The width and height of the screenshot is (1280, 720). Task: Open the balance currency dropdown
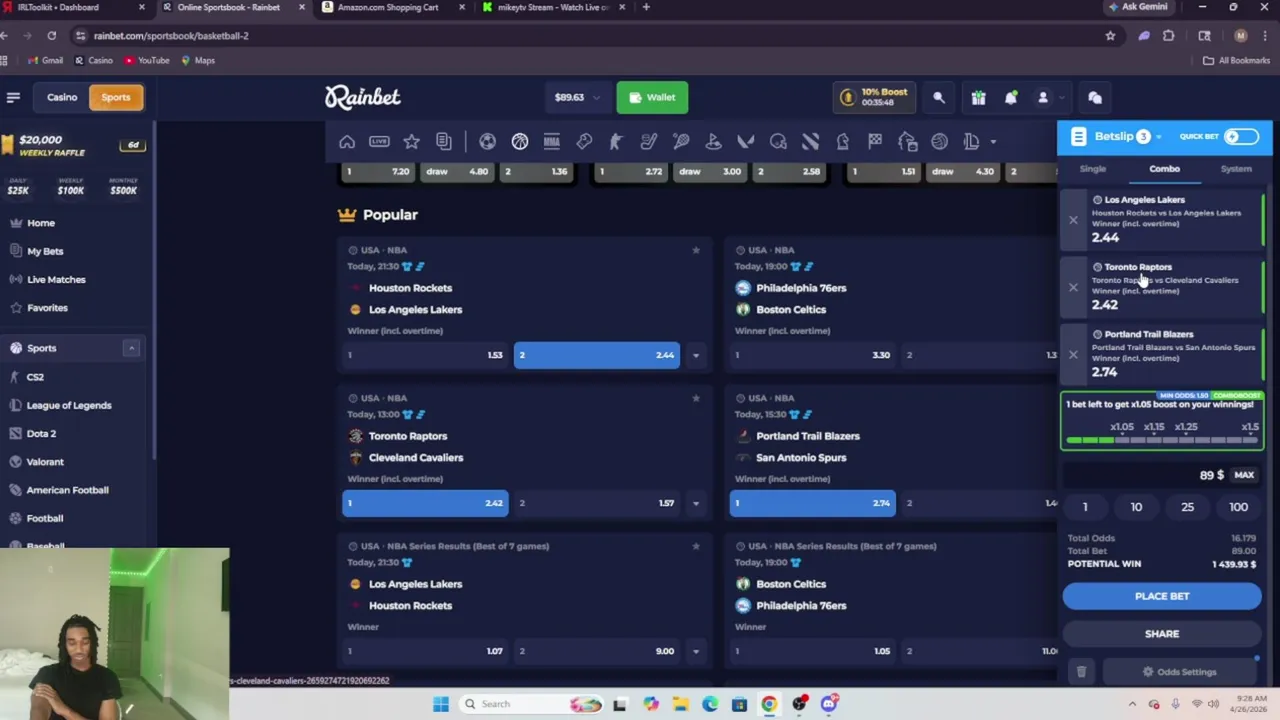(596, 97)
